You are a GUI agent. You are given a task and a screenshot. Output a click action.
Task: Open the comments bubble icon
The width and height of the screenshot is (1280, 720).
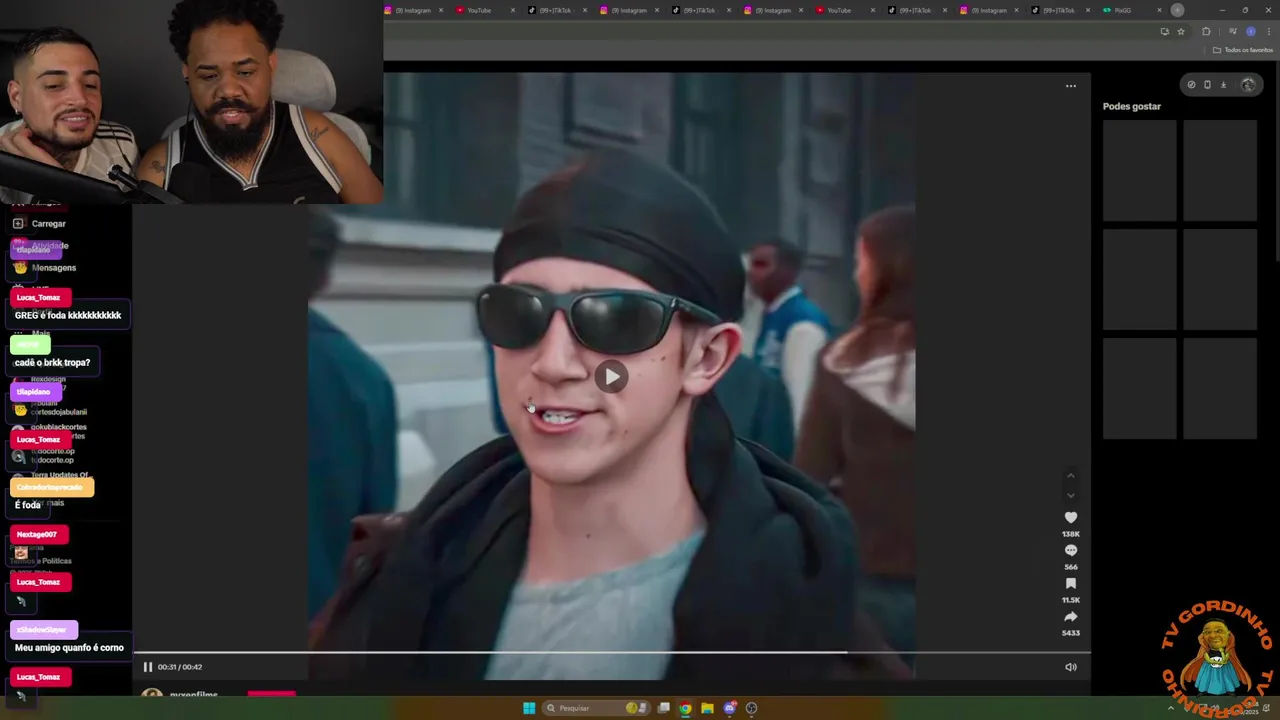1071,550
